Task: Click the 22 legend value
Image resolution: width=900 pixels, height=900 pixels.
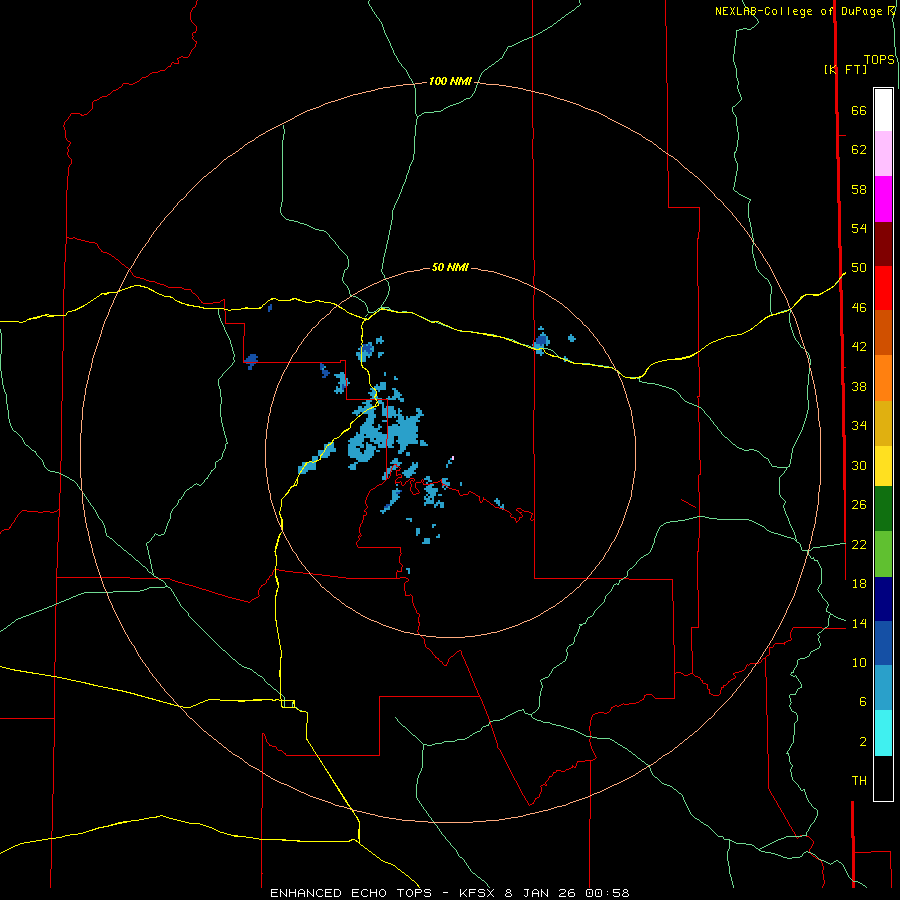Action: click(x=859, y=544)
